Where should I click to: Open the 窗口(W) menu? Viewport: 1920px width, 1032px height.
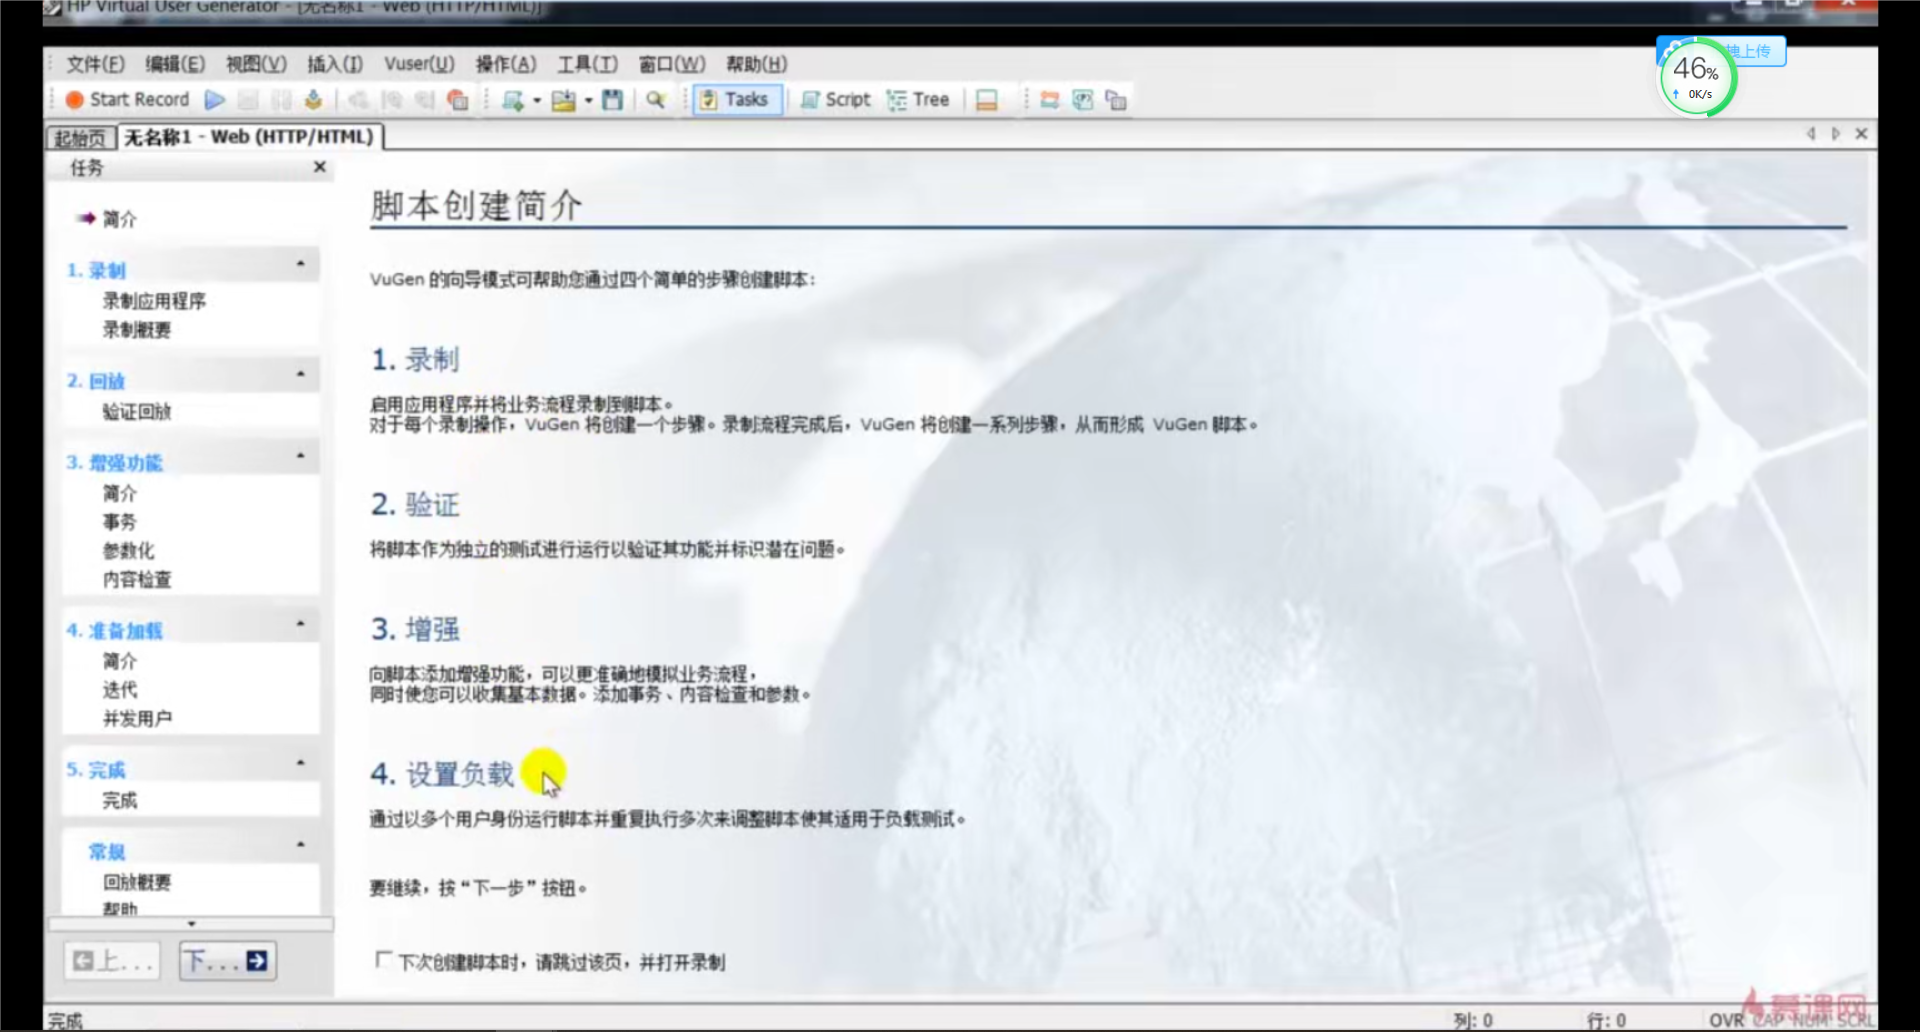(672, 64)
